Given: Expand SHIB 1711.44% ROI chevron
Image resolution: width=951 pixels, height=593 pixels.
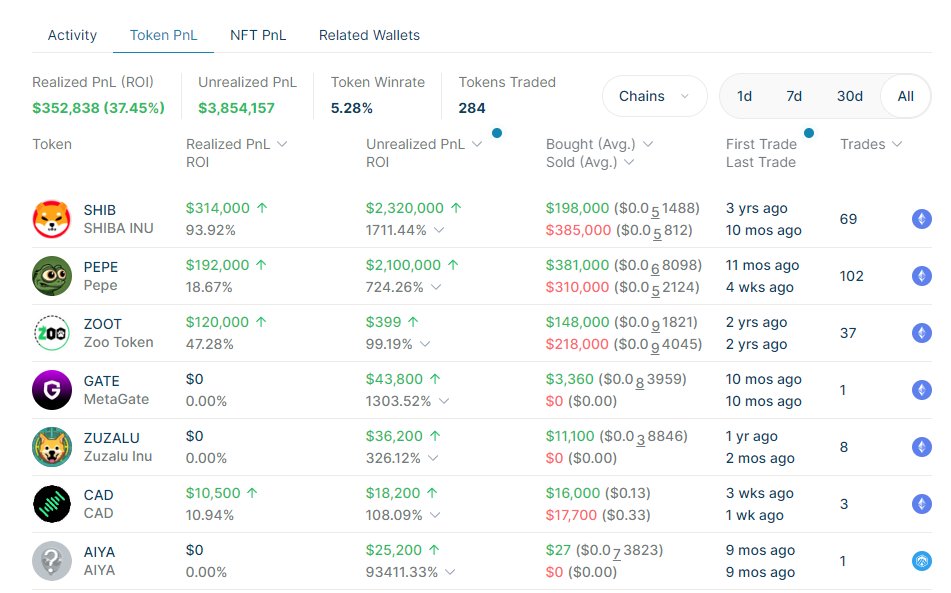Looking at the screenshot, I should tap(439, 230).
